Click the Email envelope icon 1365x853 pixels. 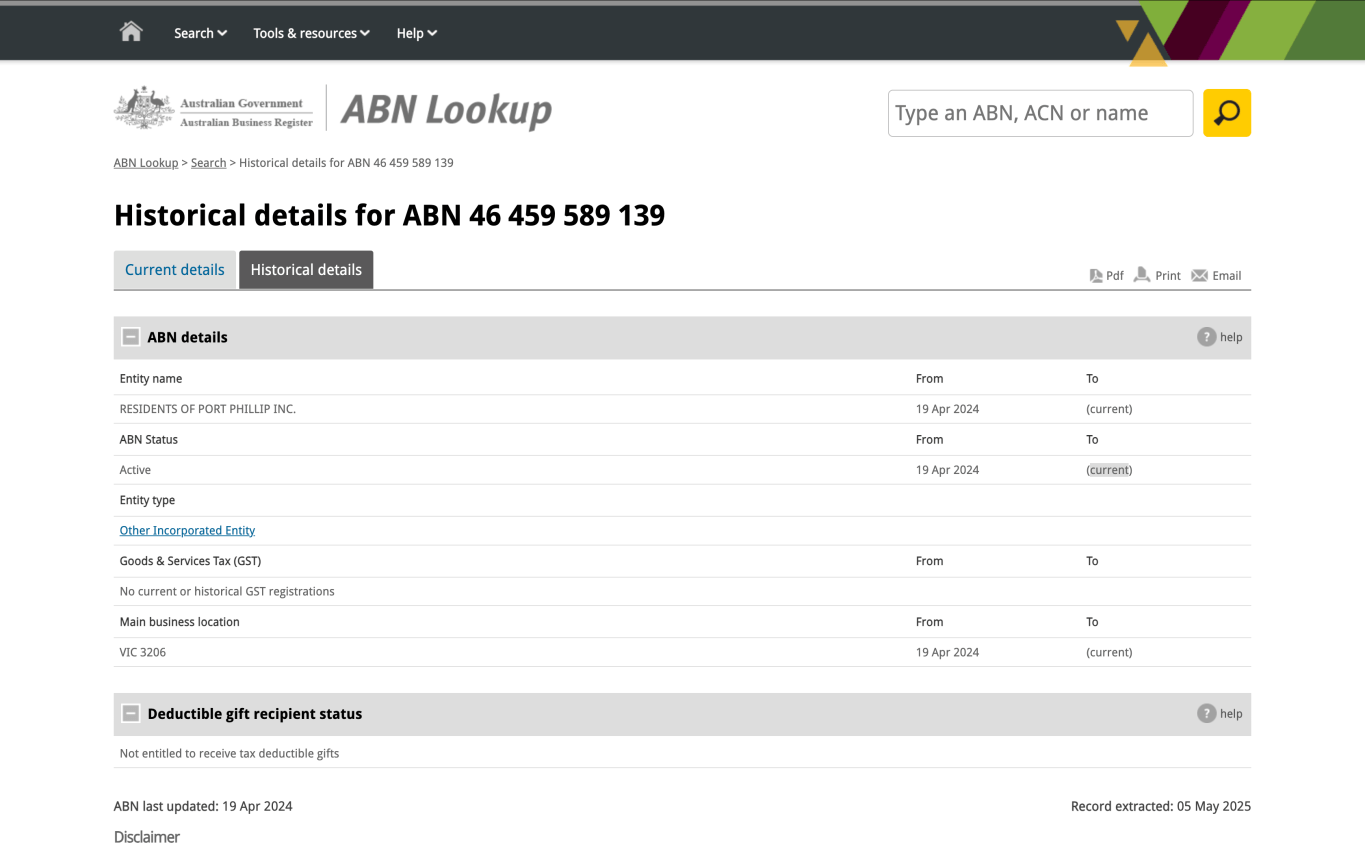(x=1199, y=276)
